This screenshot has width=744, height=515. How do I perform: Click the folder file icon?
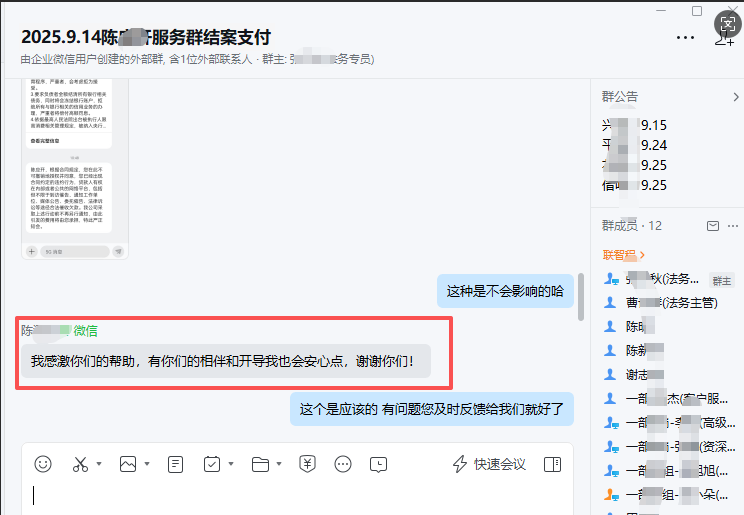pyautogui.click(x=260, y=464)
